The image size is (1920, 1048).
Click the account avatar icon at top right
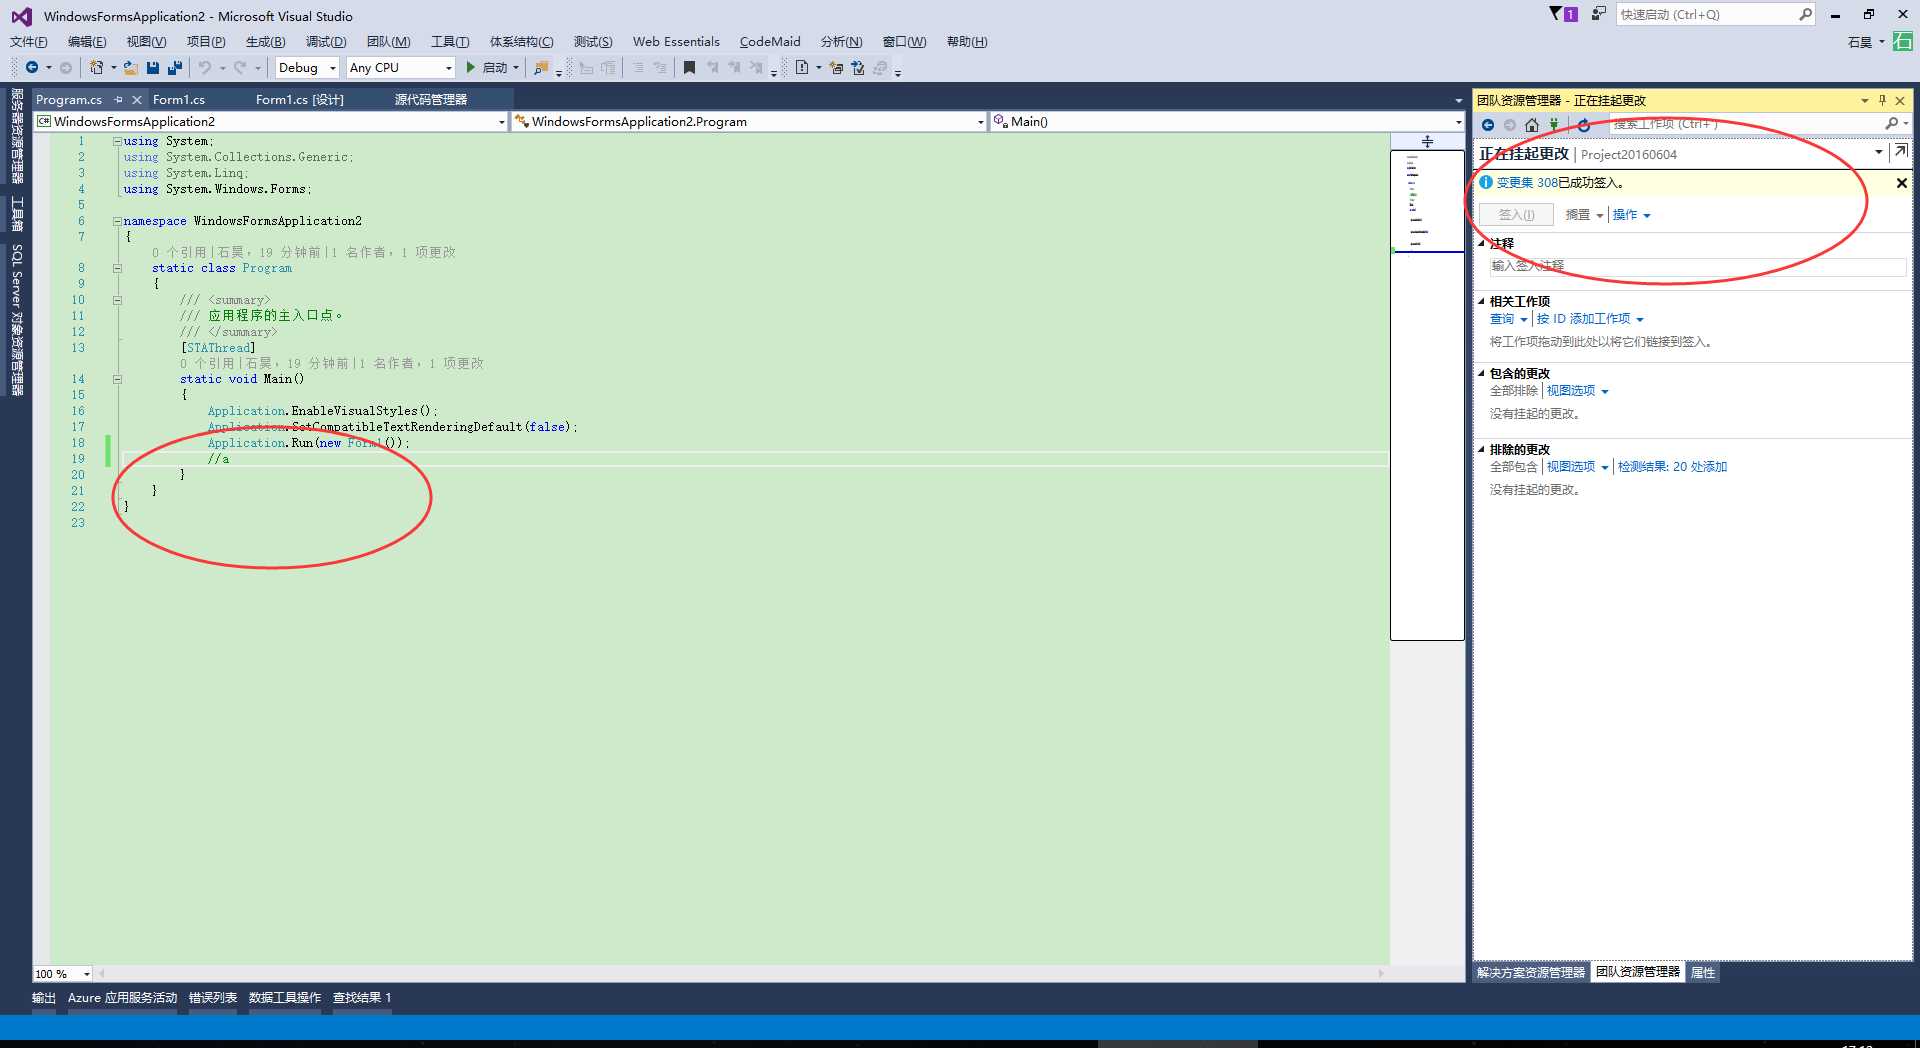[x=1902, y=42]
